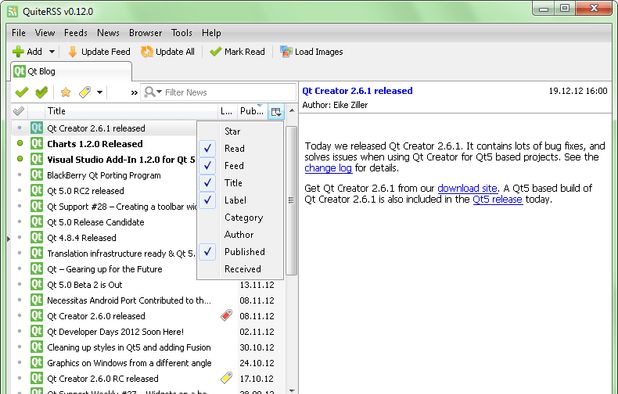
Task: Click the star filter icon in news toolbar
Action: click(65, 92)
